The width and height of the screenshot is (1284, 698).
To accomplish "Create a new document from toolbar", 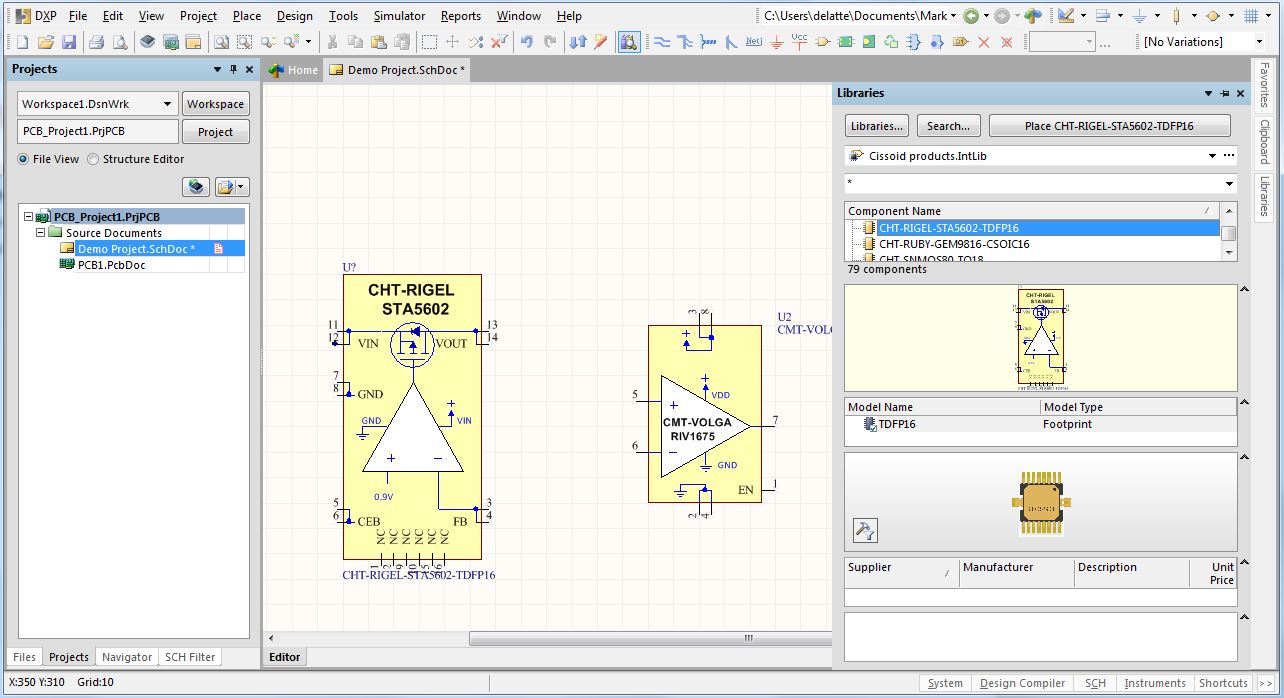I will click(x=23, y=42).
